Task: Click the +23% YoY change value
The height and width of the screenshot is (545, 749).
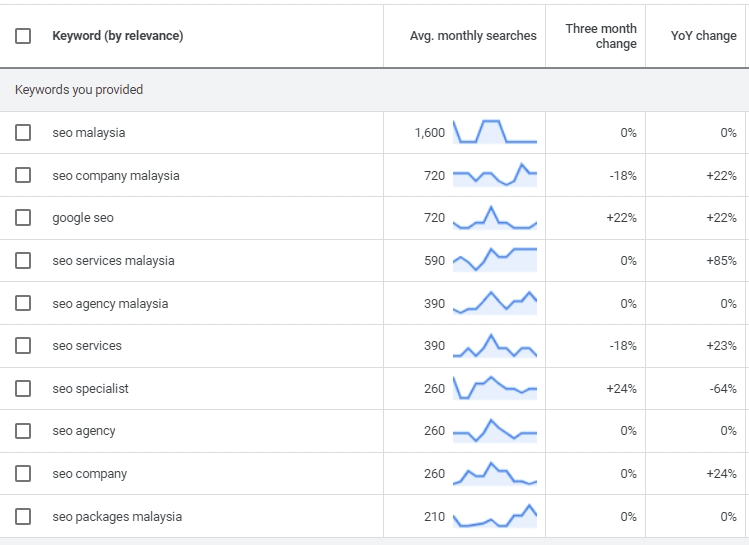Action: click(x=721, y=346)
